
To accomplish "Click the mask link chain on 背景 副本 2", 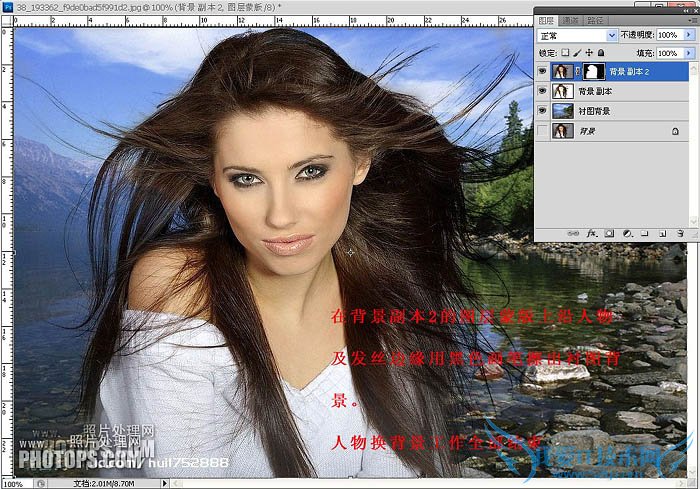I will click(x=578, y=71).
